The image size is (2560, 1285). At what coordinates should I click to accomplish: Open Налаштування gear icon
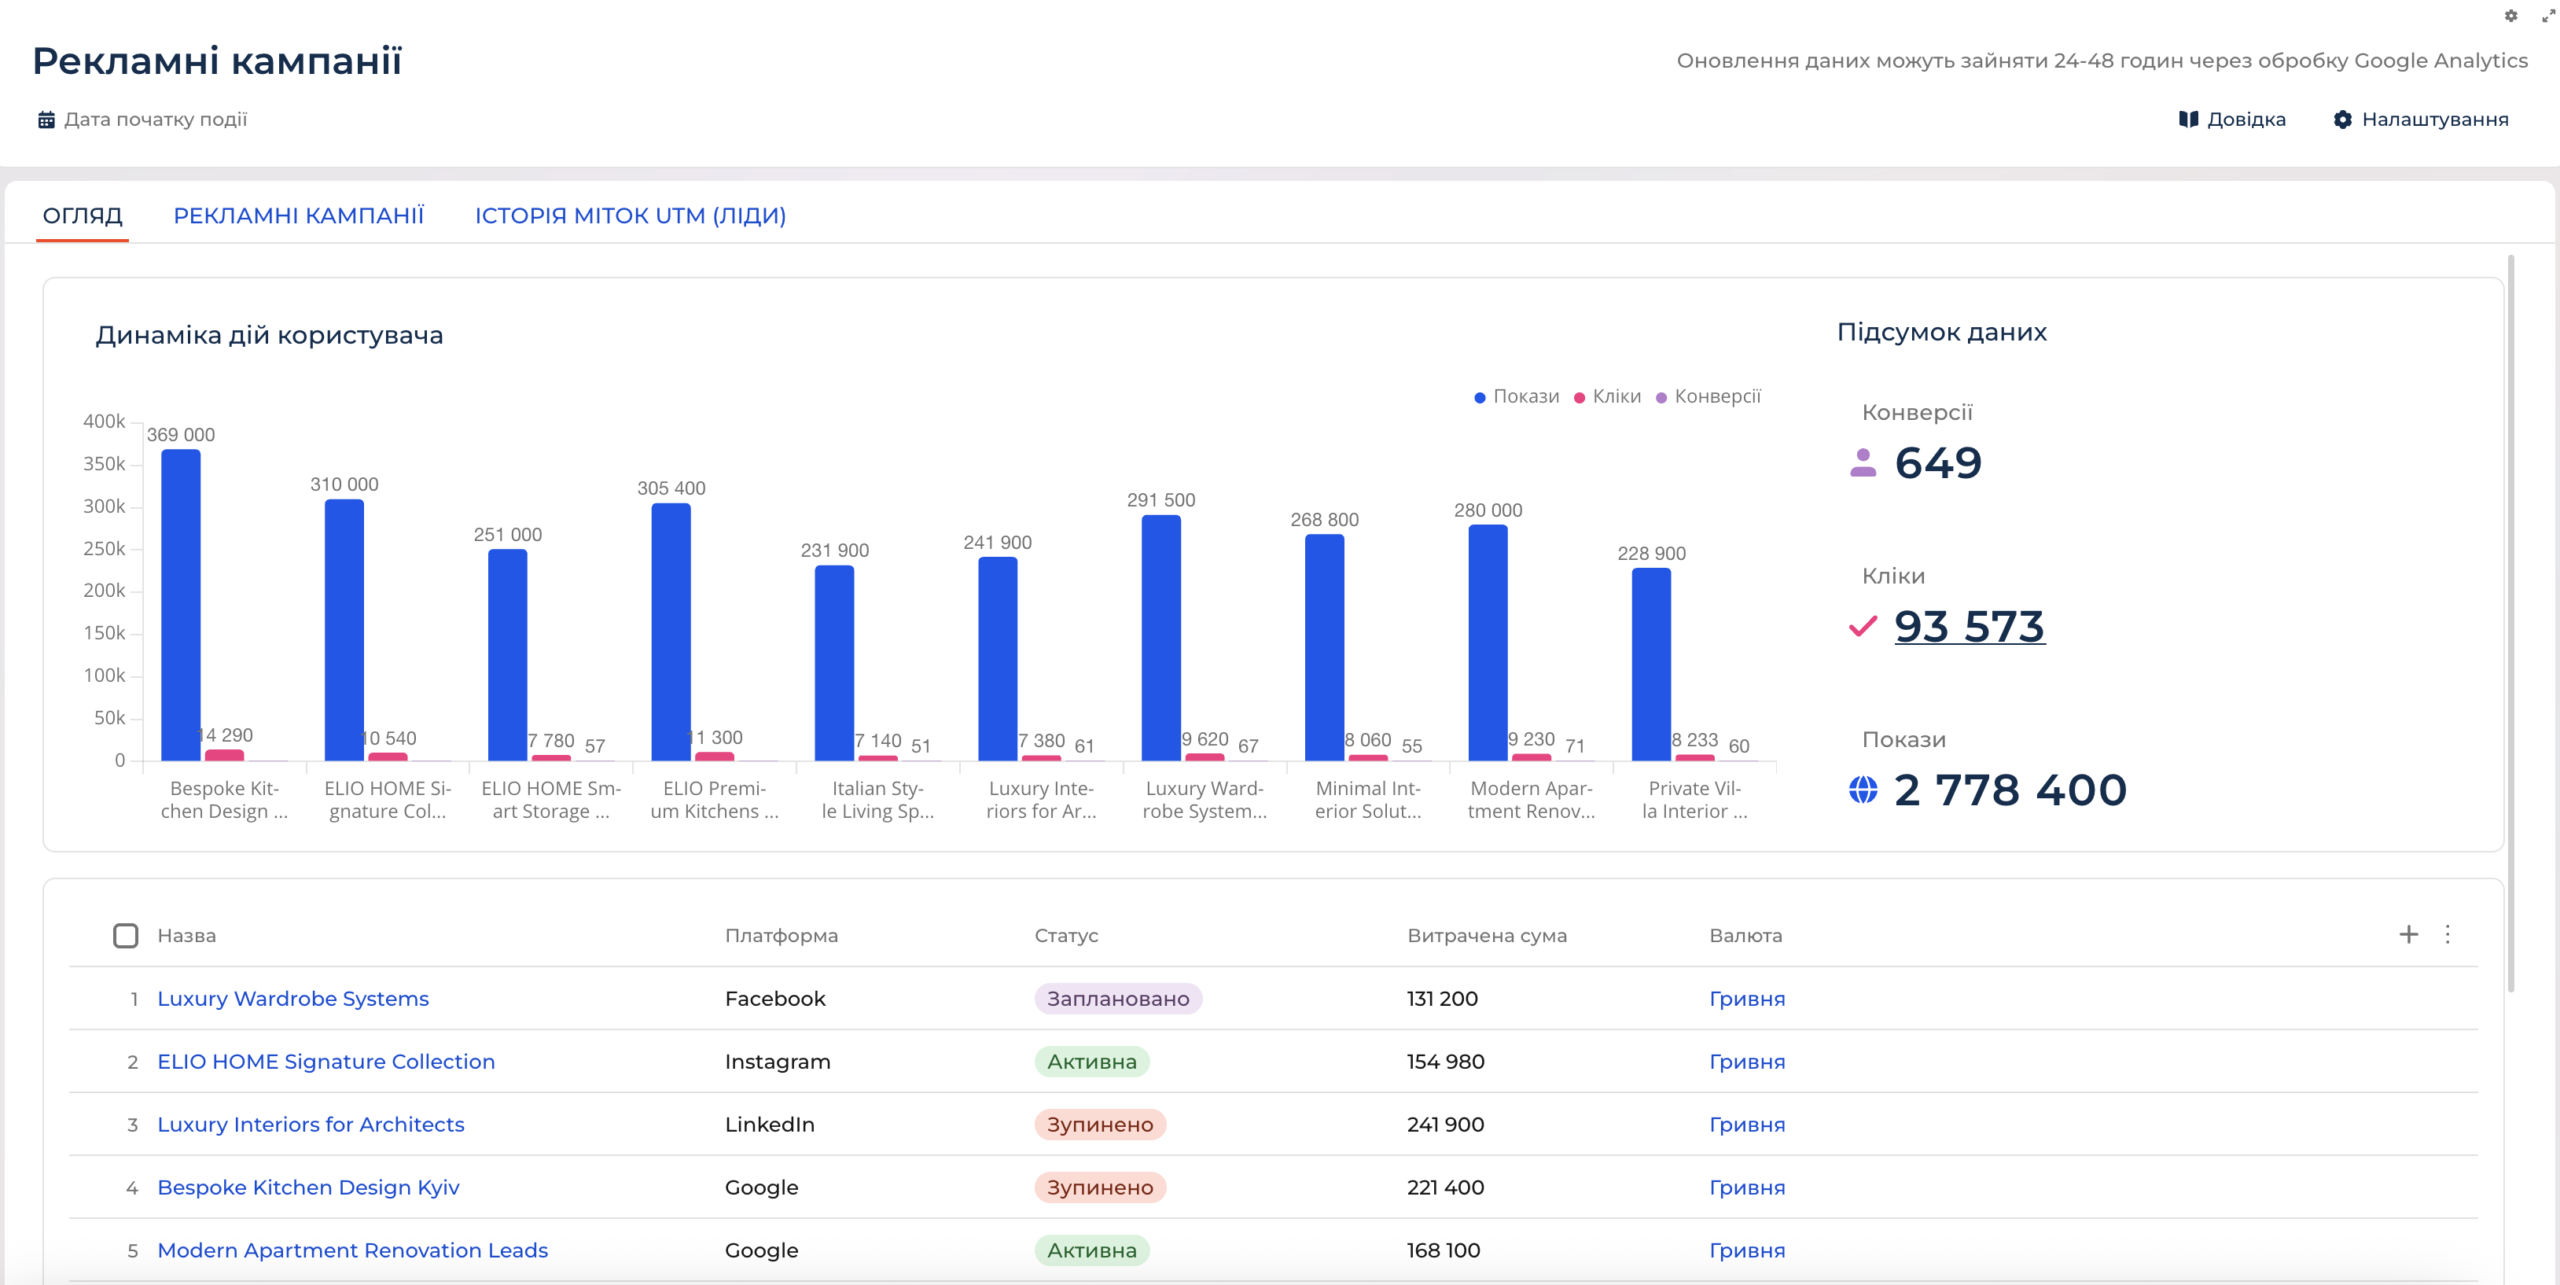tap(2342, 119)
